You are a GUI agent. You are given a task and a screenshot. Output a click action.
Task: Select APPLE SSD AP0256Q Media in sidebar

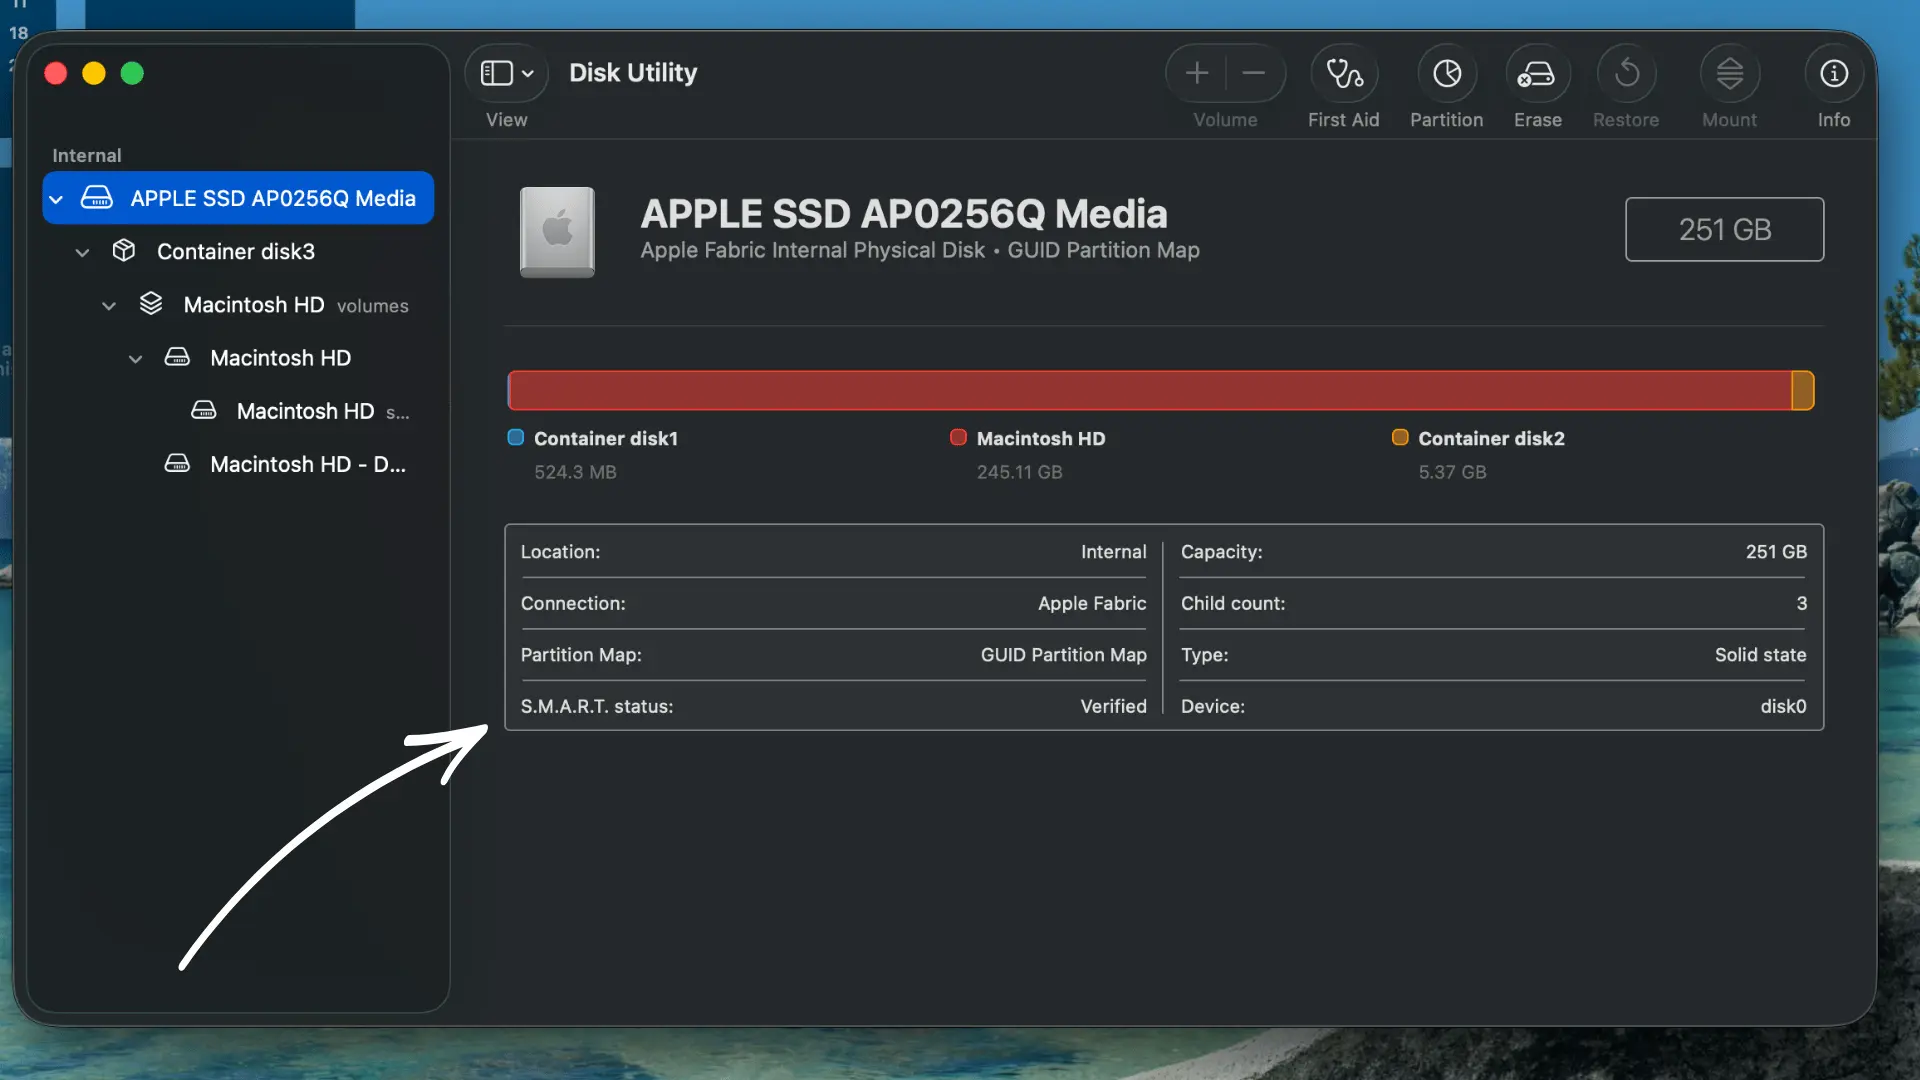pyautogui.click(x=238, y=198)
